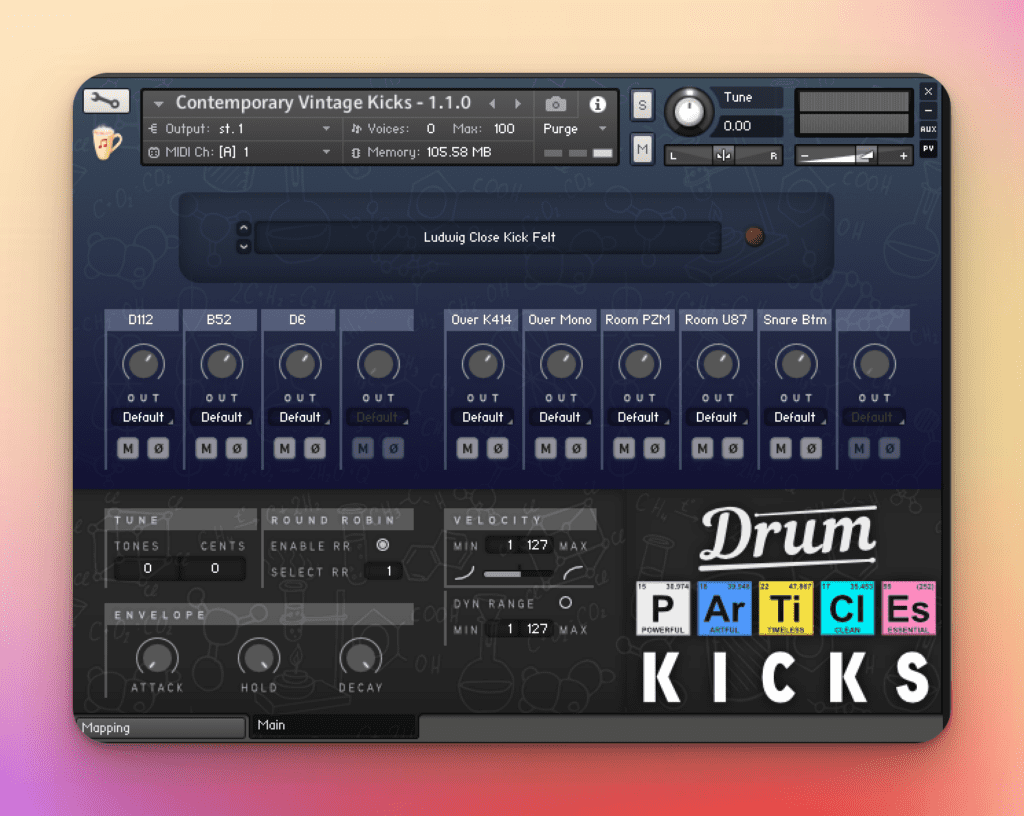Mute the Over K414 channel
This screenshot has height=816, width=1024.
click(x=468, y=448)
